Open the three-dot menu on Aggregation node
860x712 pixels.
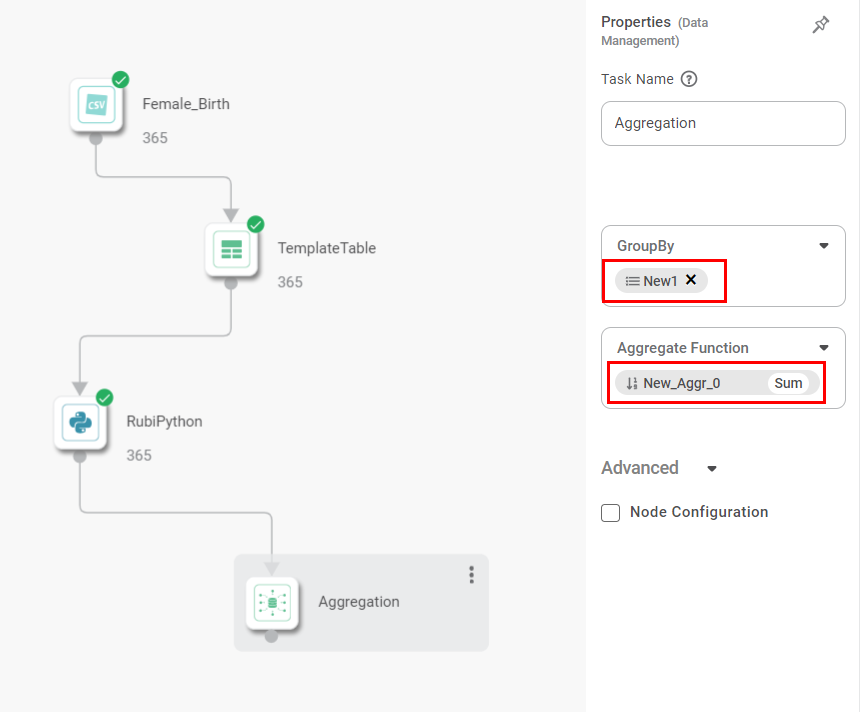(471, 574)
